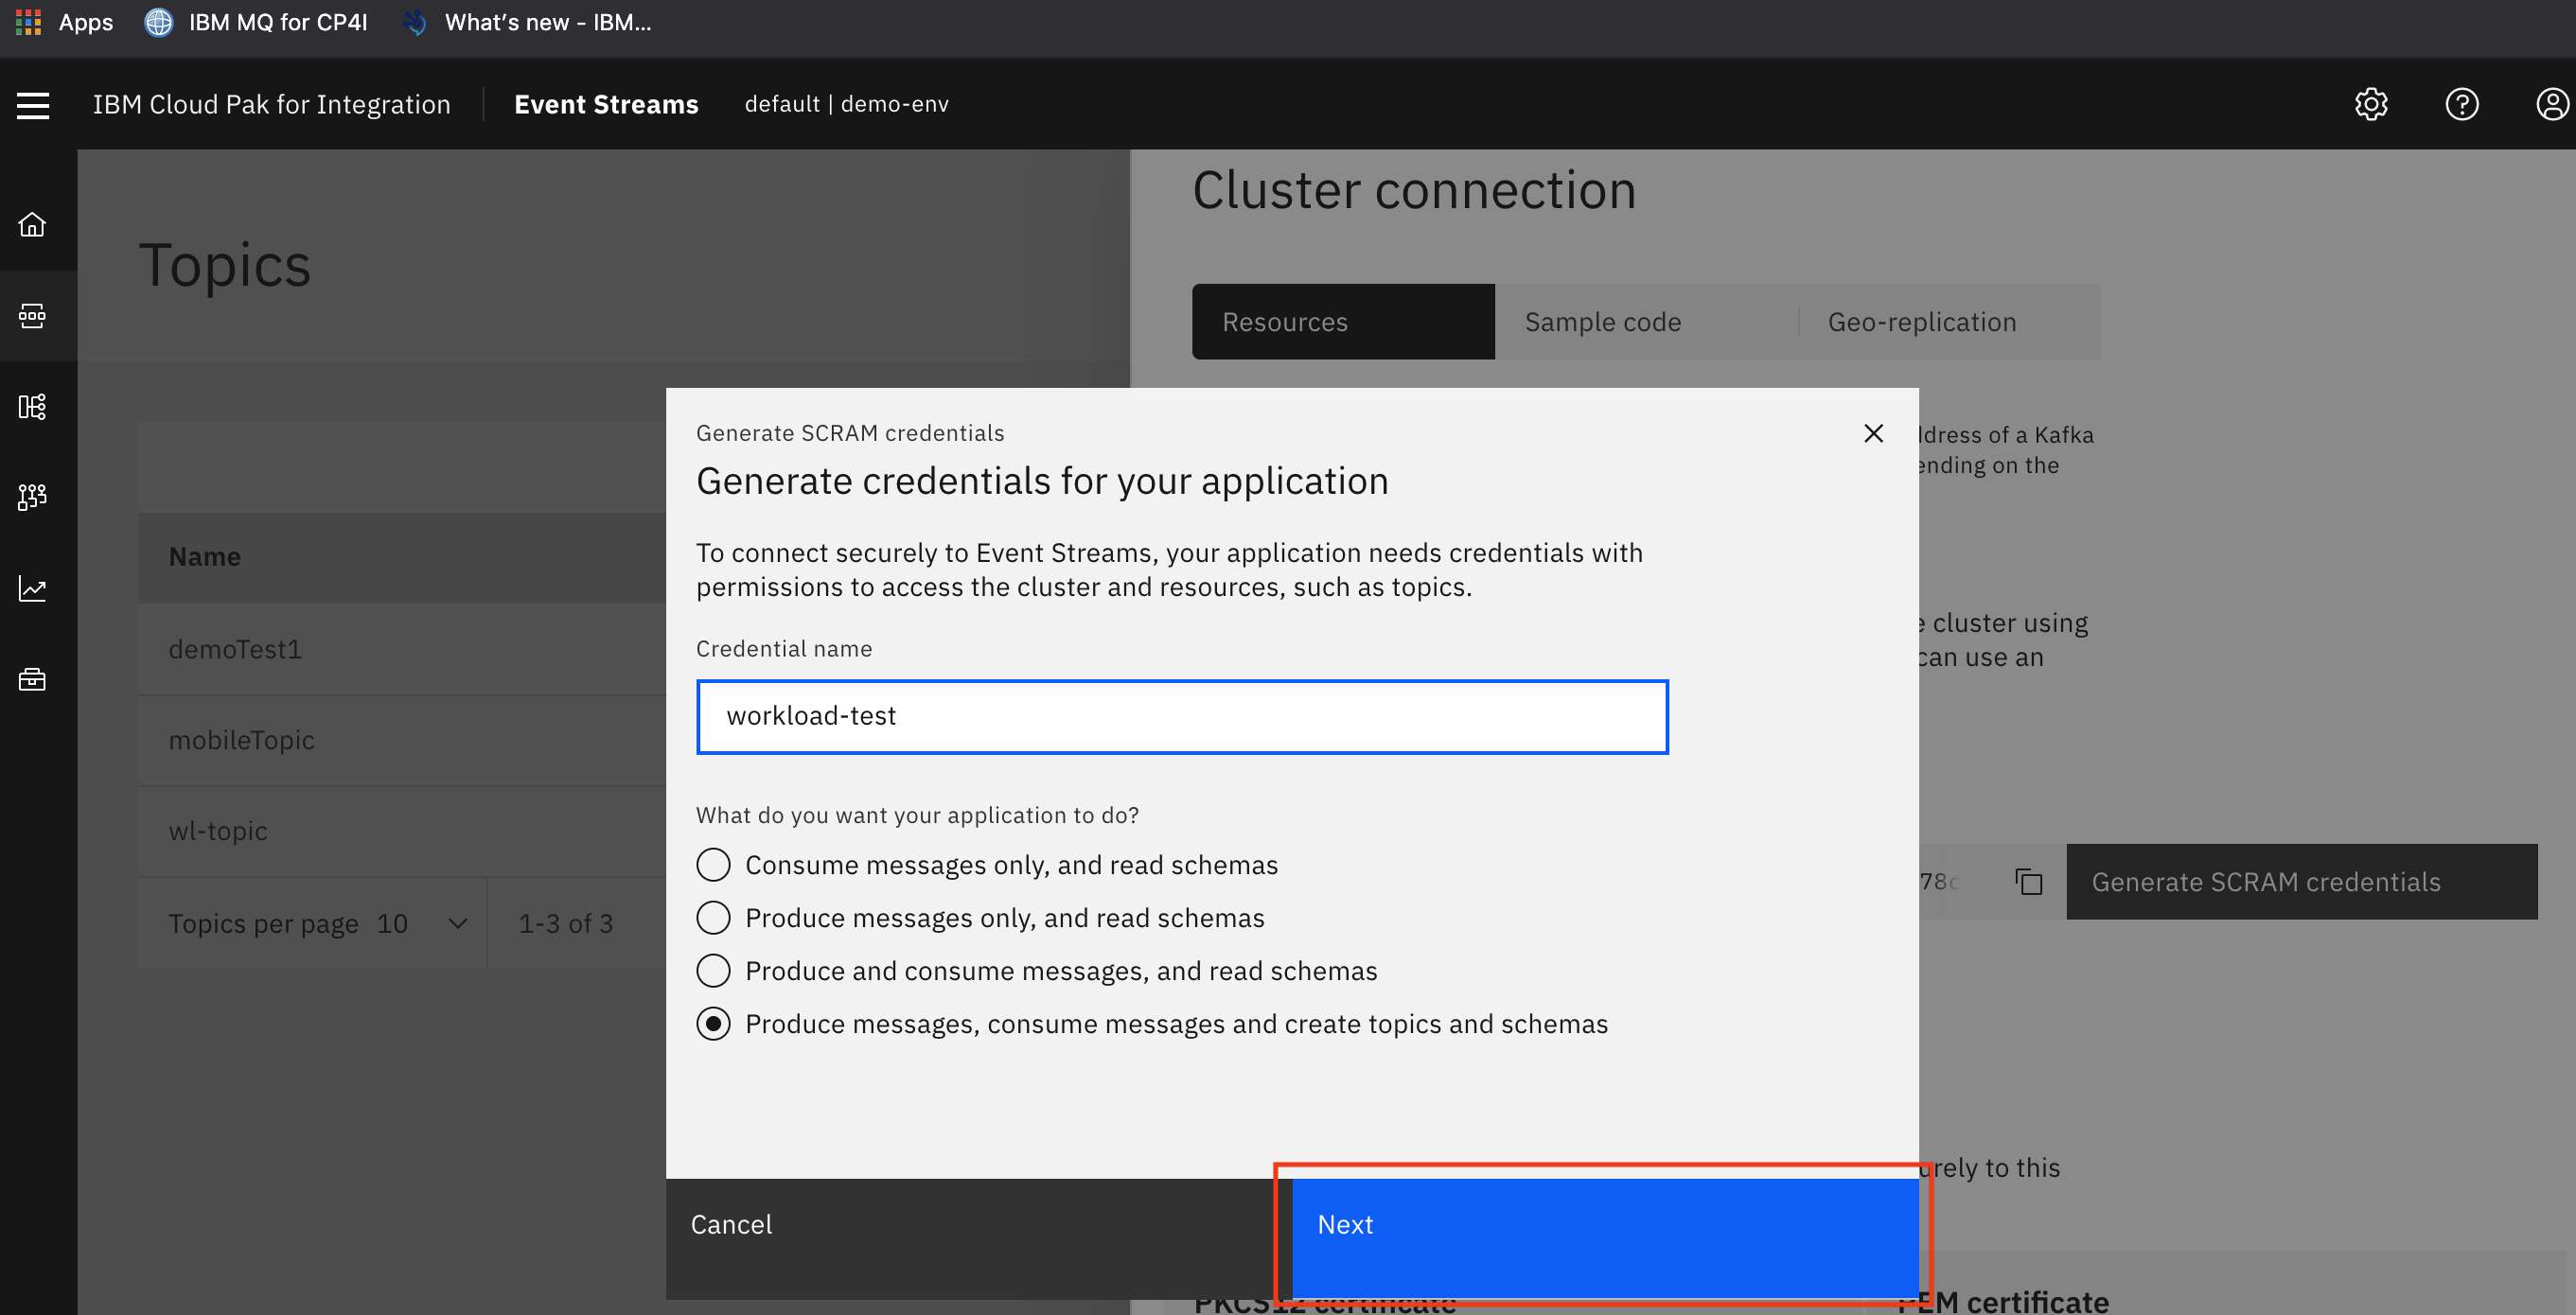
Task: Open the user profile icon
Action: 2552,104
